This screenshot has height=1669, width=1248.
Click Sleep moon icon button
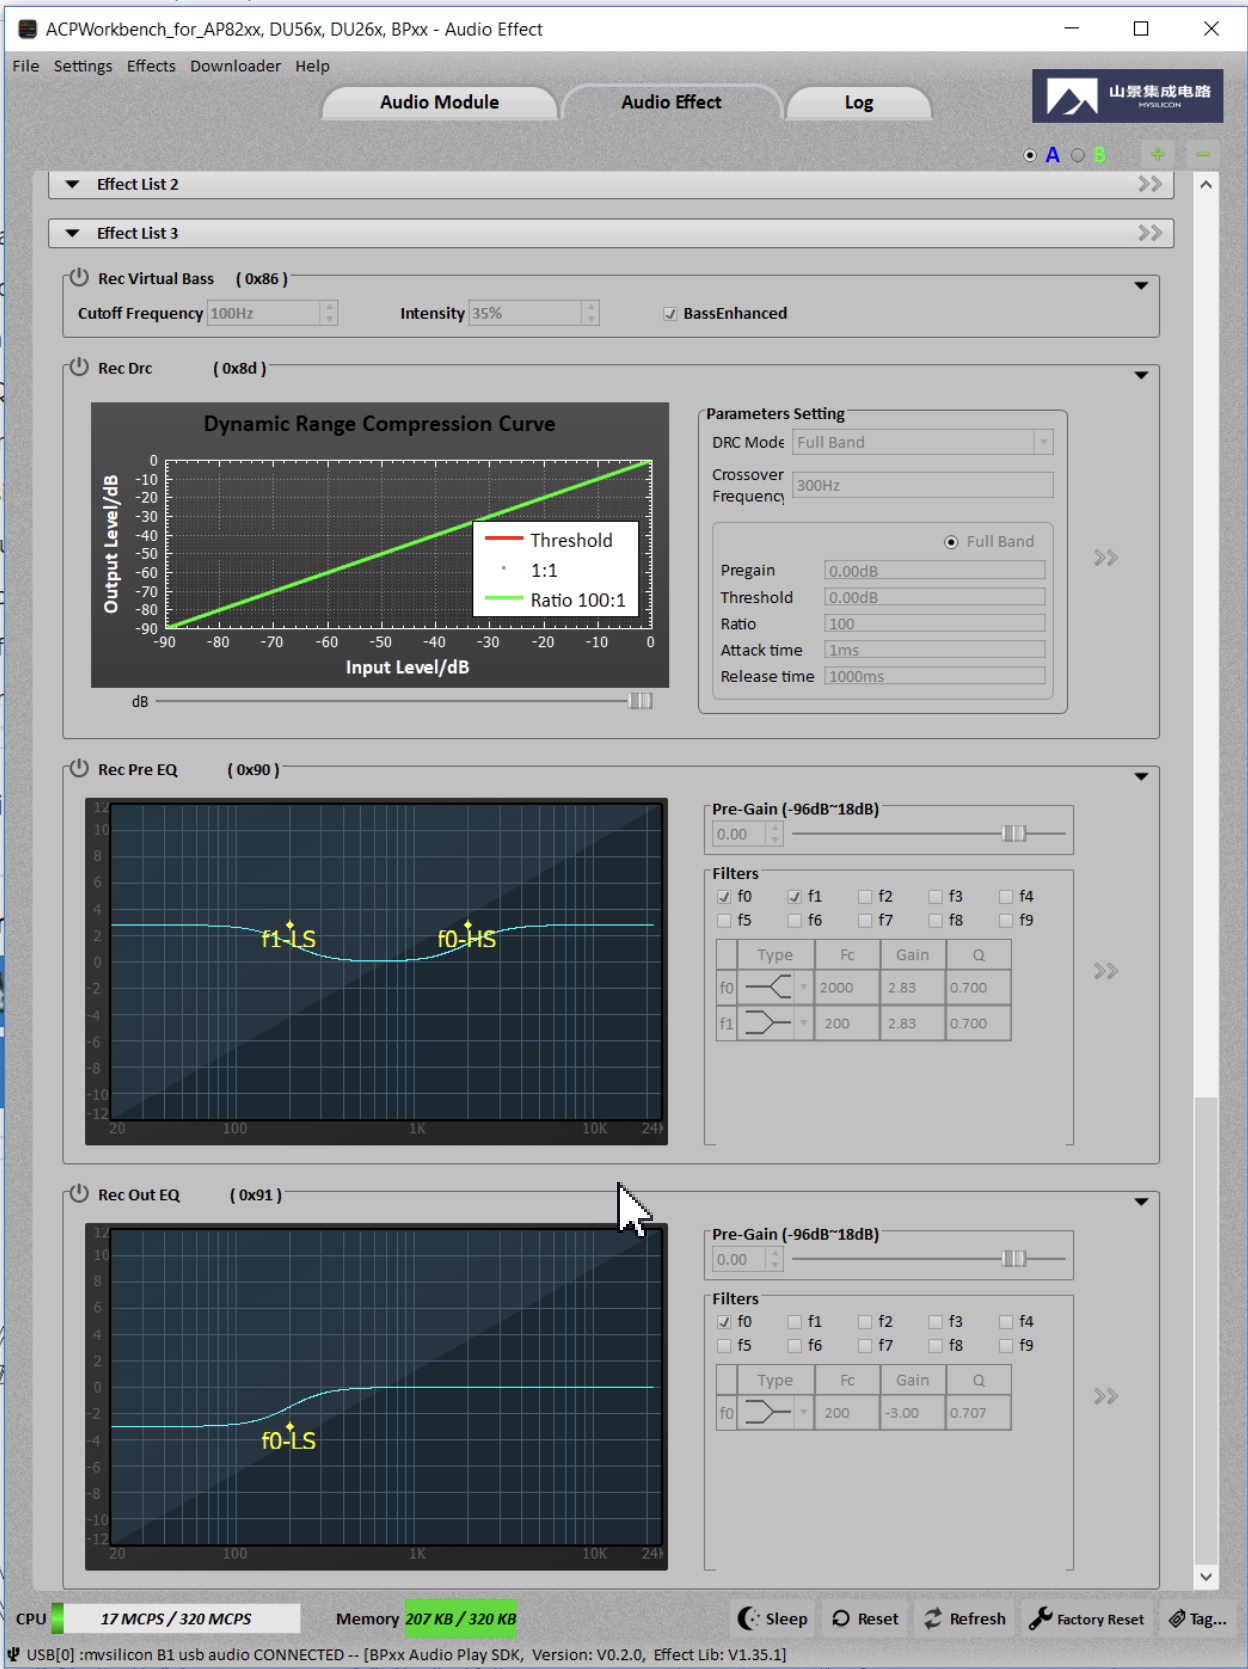click(x=773, y=1619)
